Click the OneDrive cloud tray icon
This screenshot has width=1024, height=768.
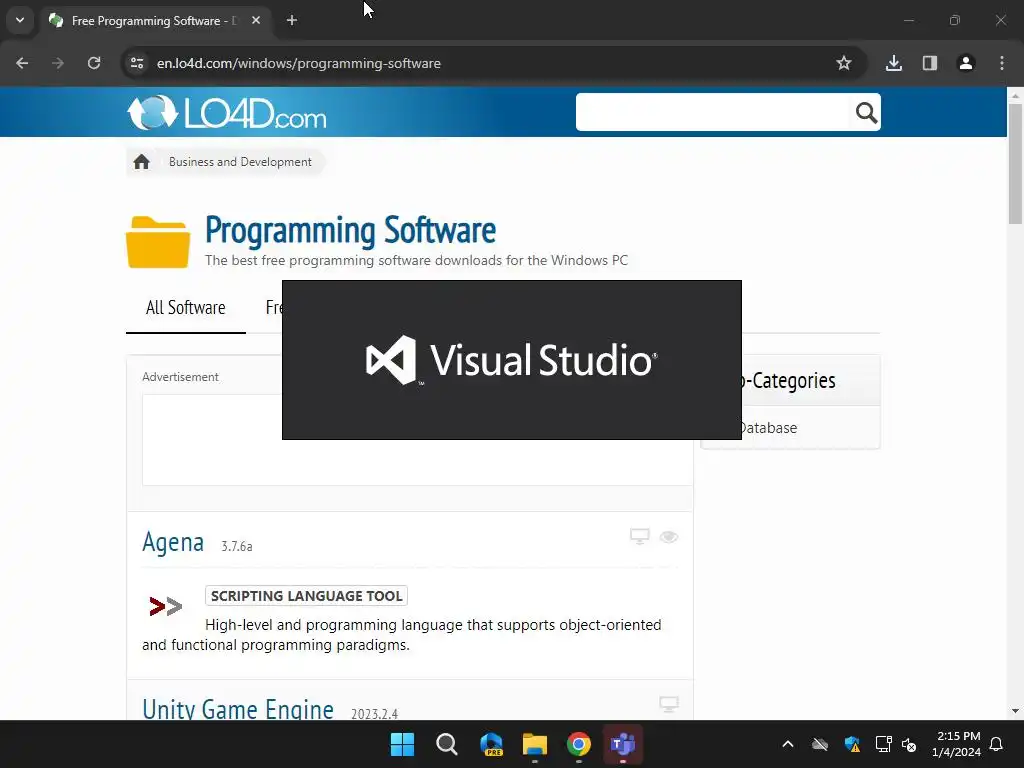coord(820,744)
